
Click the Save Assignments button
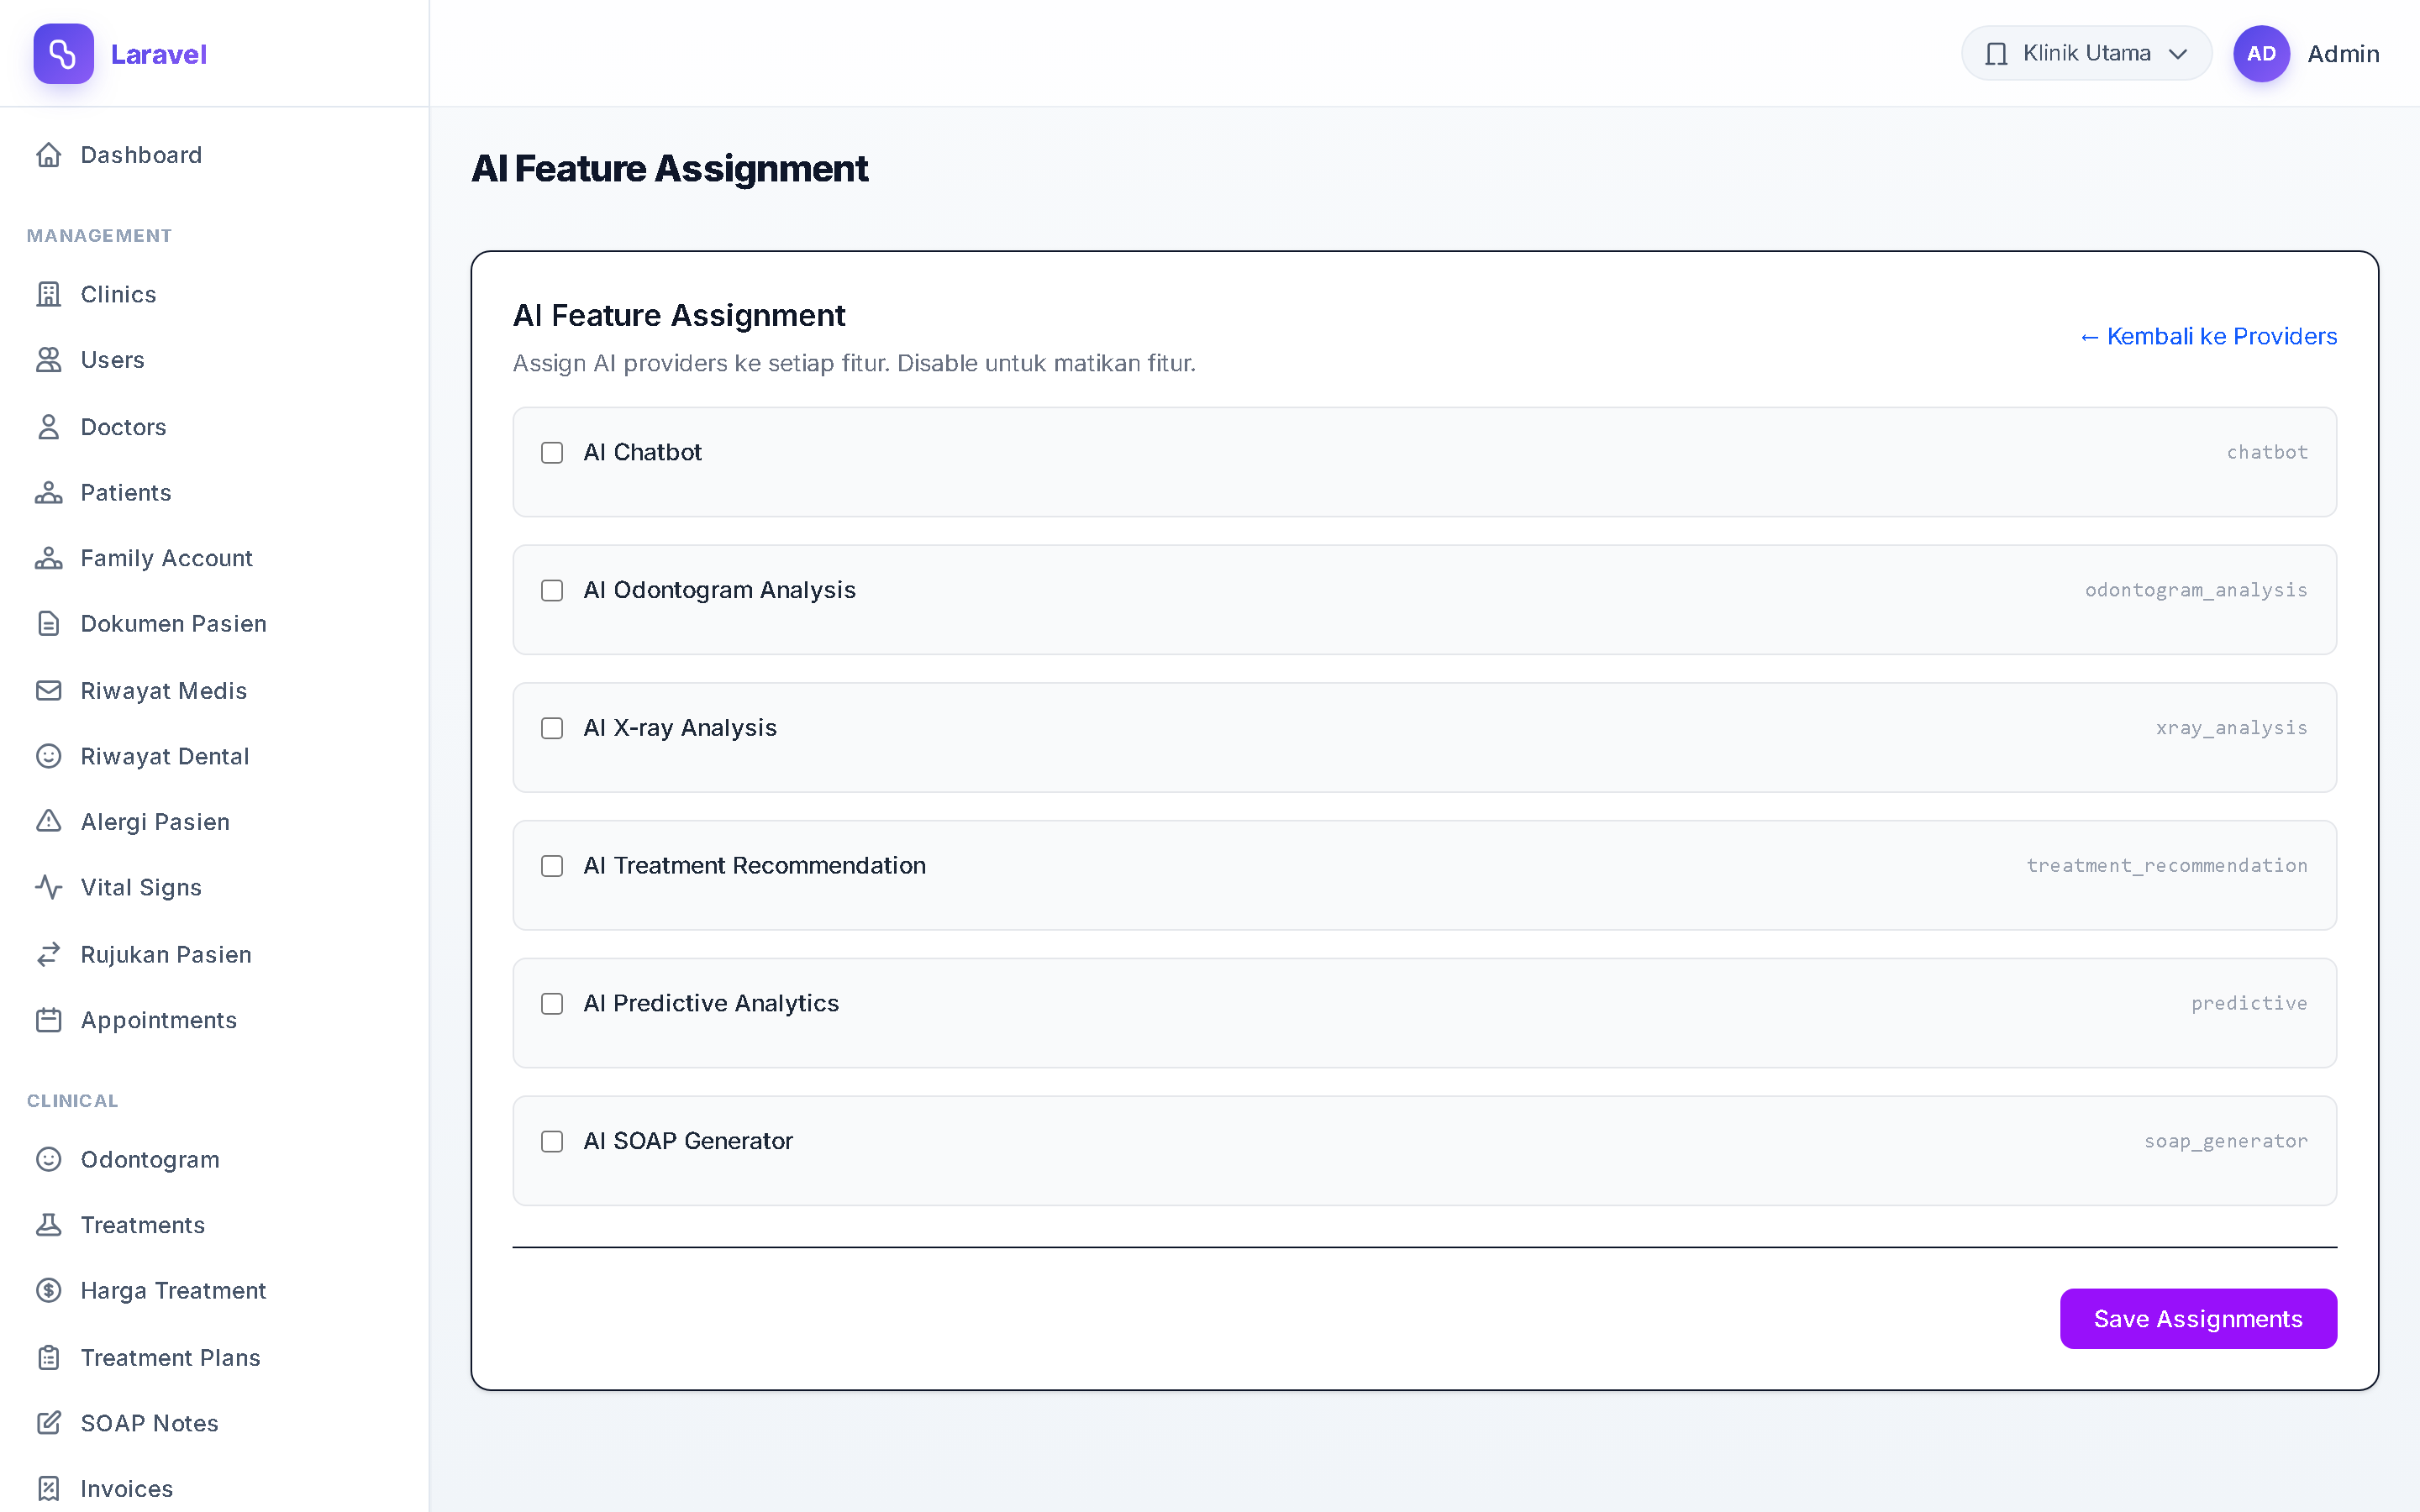click(x=2198, y=1319)
